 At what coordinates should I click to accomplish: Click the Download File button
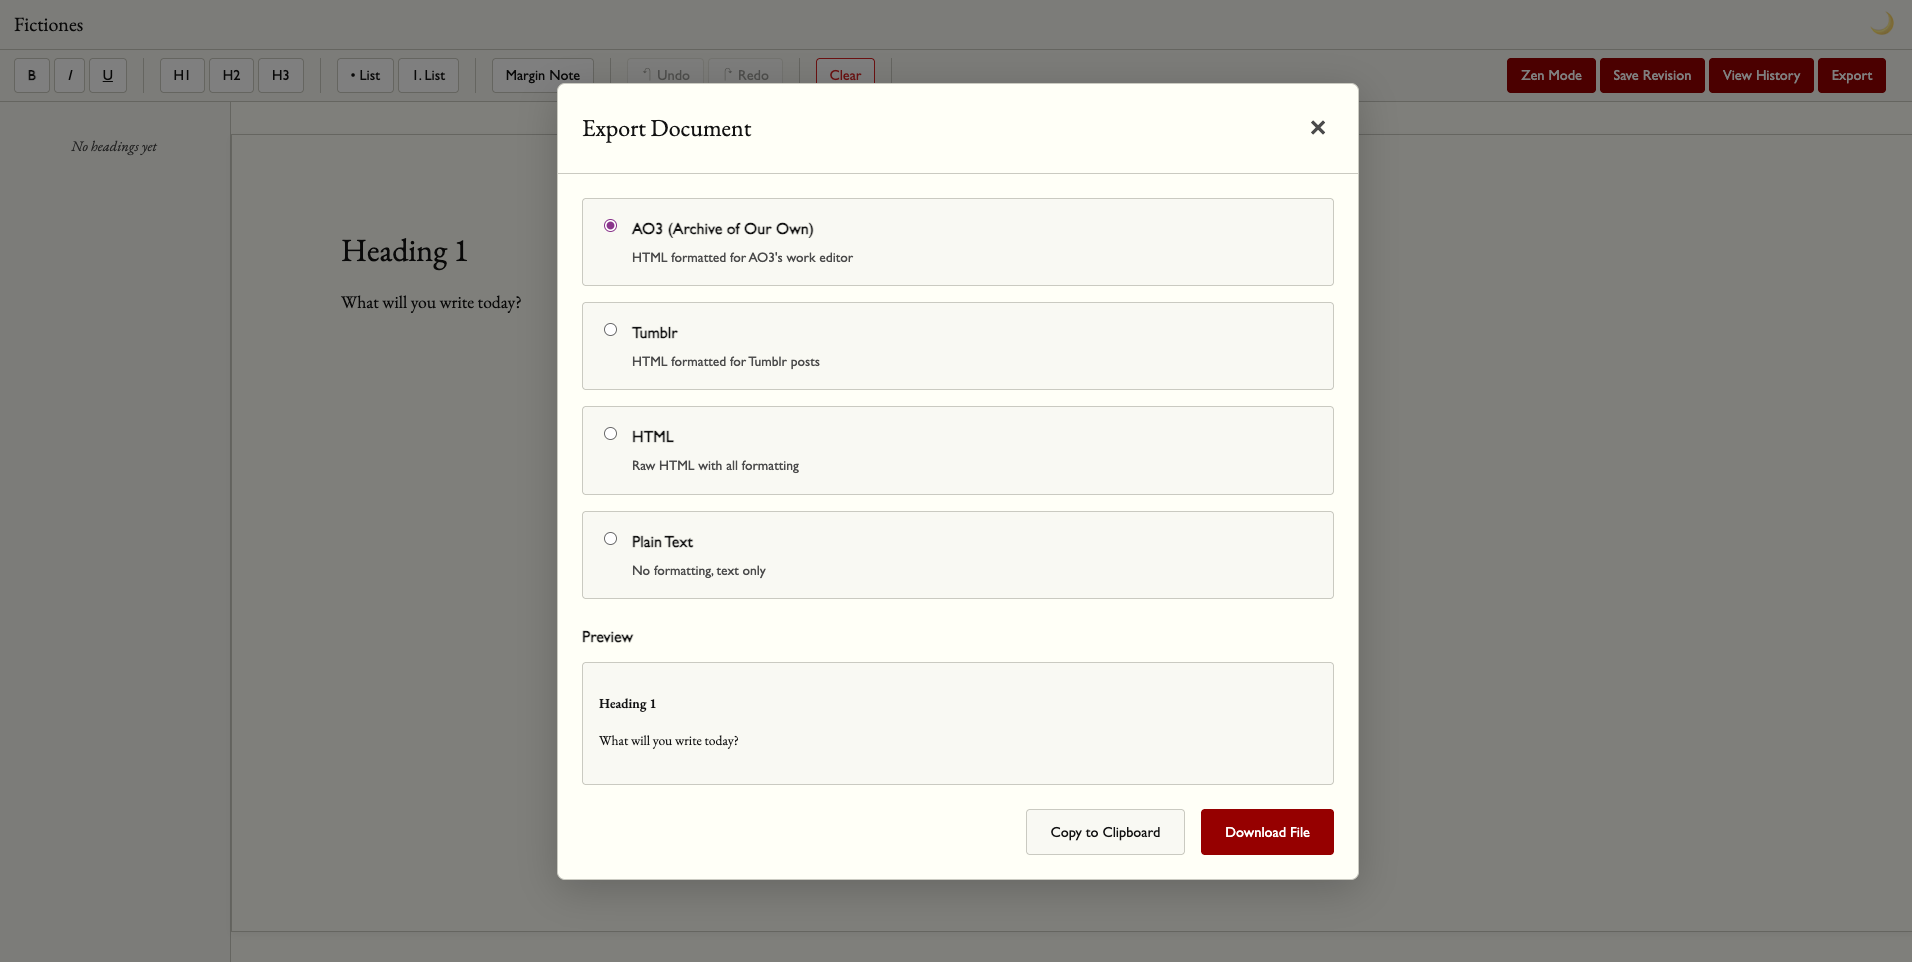click(x=1267, y=832)
